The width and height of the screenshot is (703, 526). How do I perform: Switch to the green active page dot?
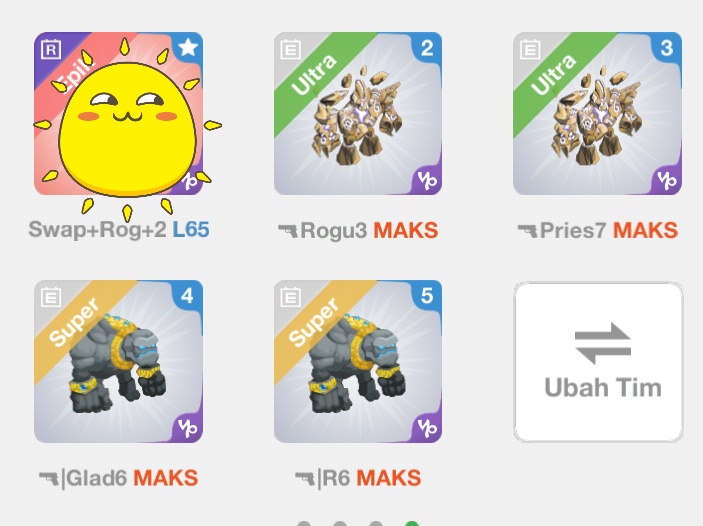pyautogui.click(x=412, y=524)
